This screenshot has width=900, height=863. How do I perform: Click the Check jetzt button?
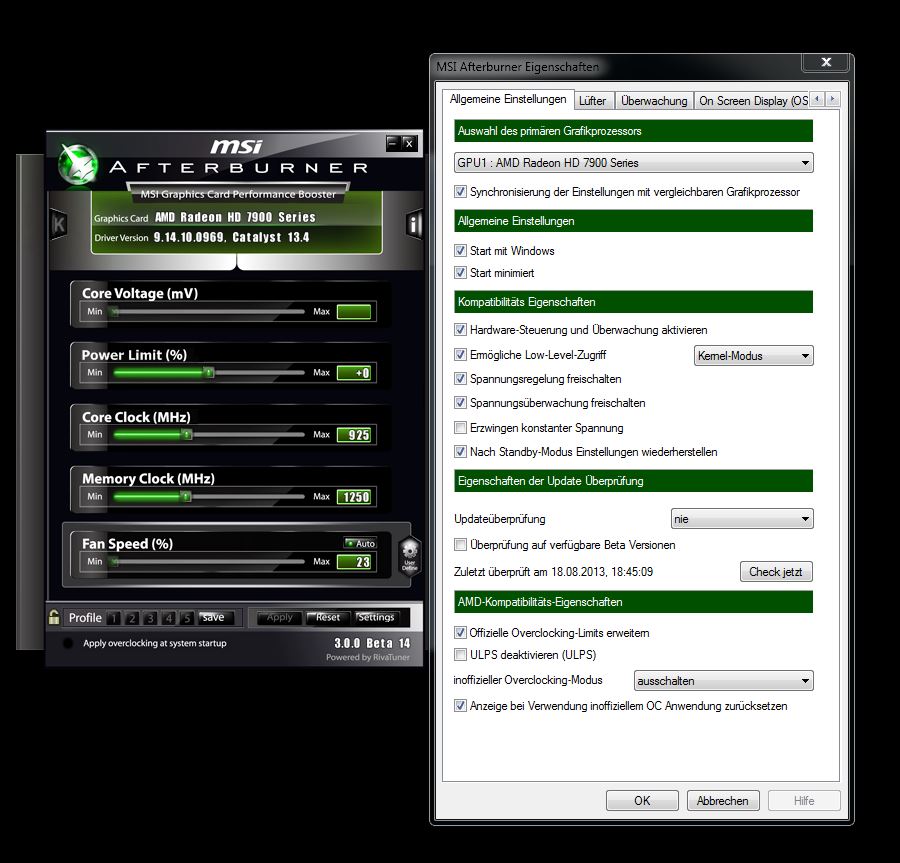[776, 572]
